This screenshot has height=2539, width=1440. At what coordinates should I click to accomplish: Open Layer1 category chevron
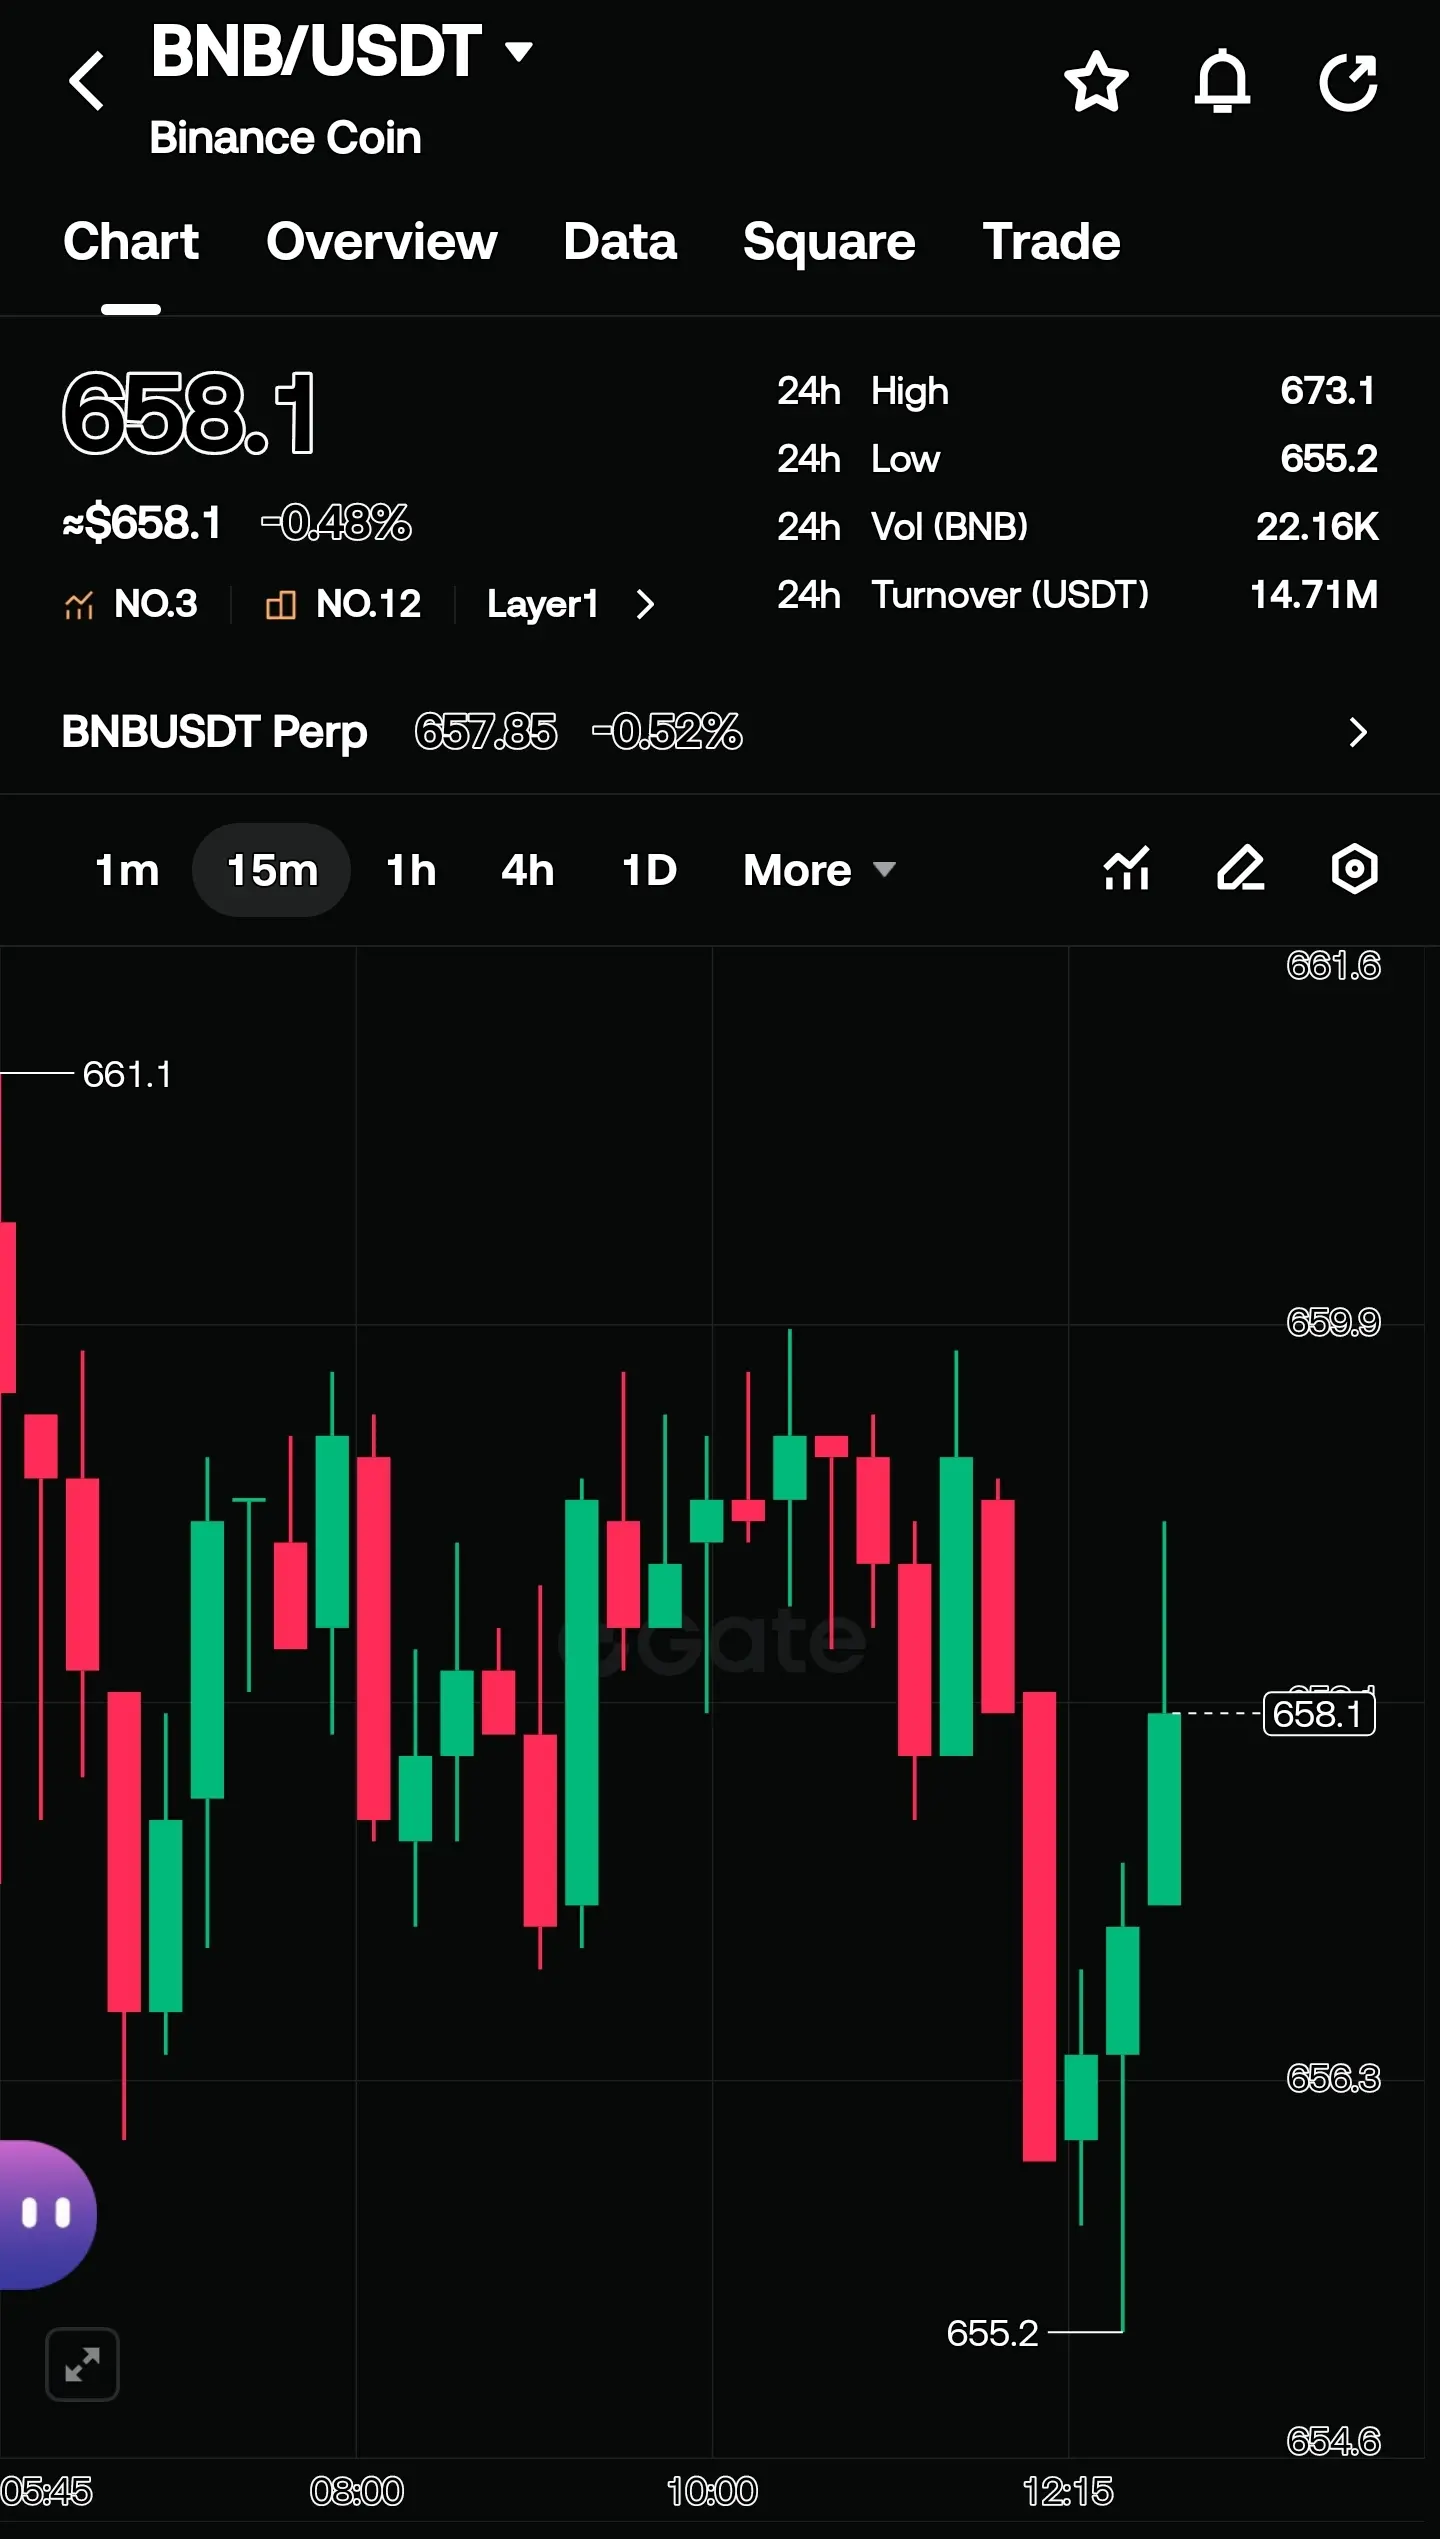click(645, 604)
